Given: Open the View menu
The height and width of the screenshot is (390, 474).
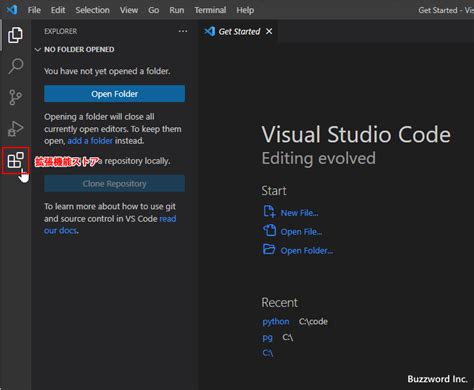Looking at the screenshot, I should 129,10.
